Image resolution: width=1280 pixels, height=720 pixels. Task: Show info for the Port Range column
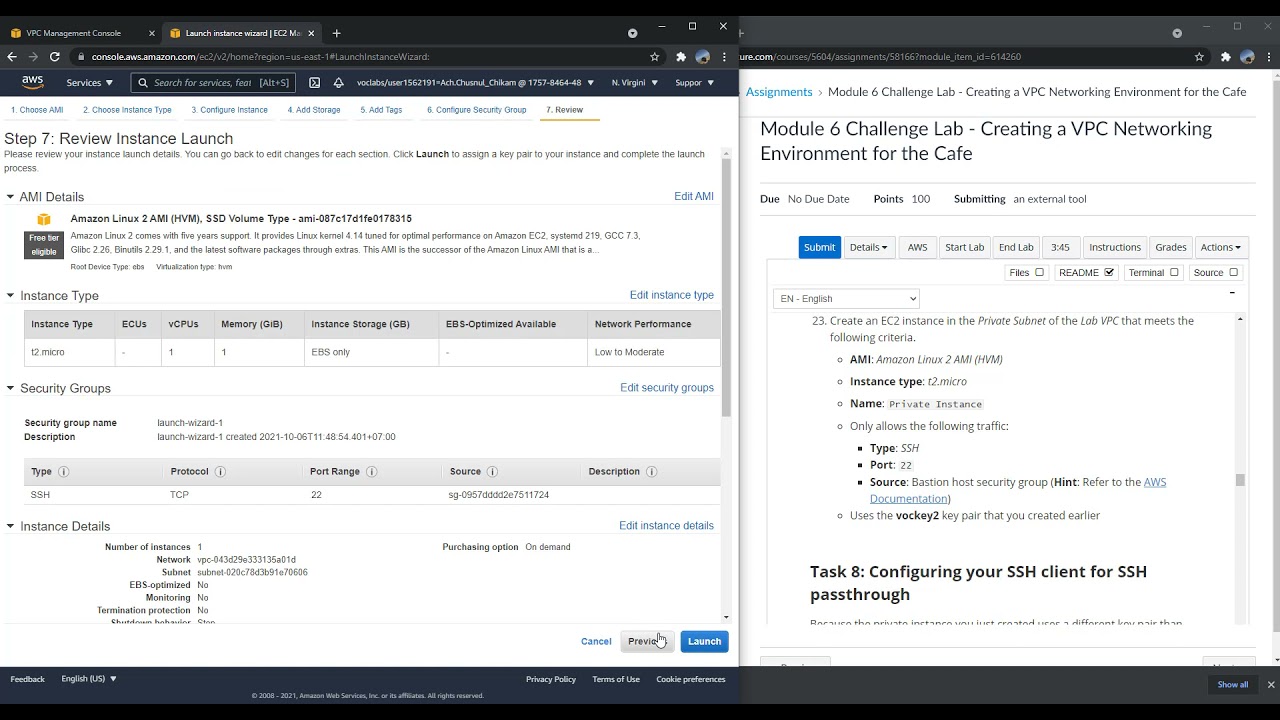point(371,472)
